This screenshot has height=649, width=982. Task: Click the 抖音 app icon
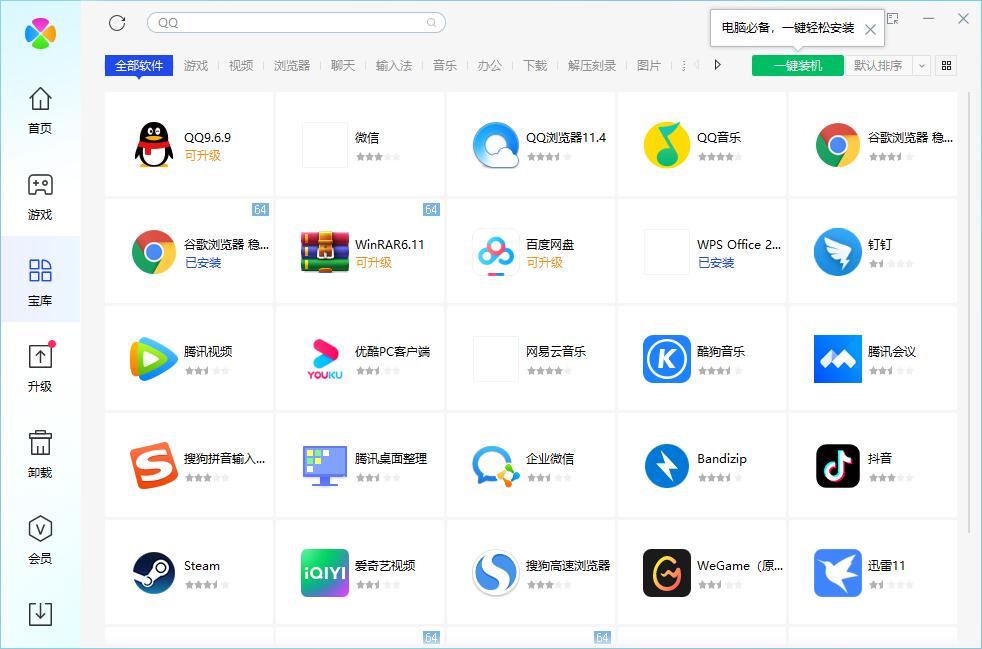coord(838,465)
